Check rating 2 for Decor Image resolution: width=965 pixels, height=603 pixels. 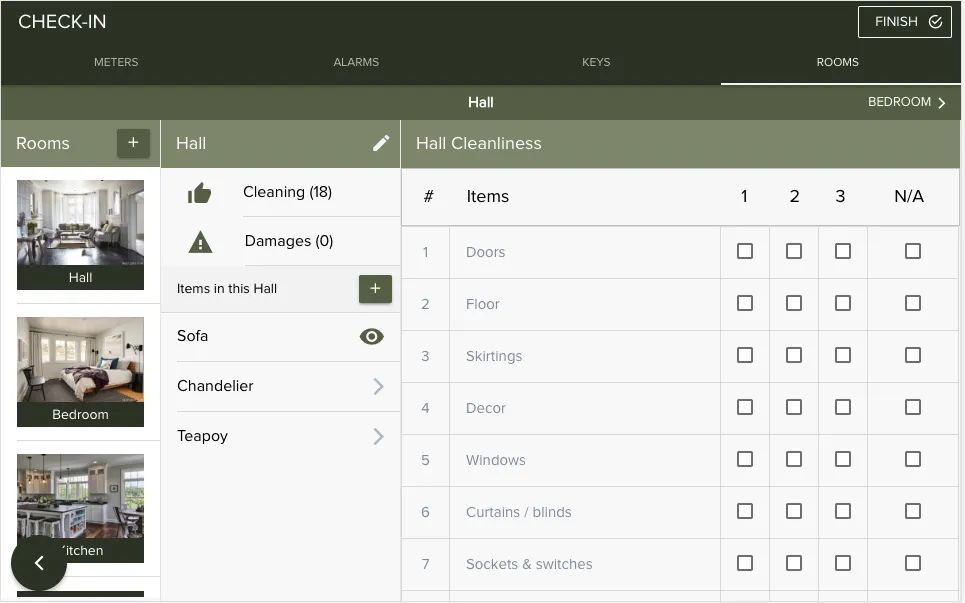point(794,407)
